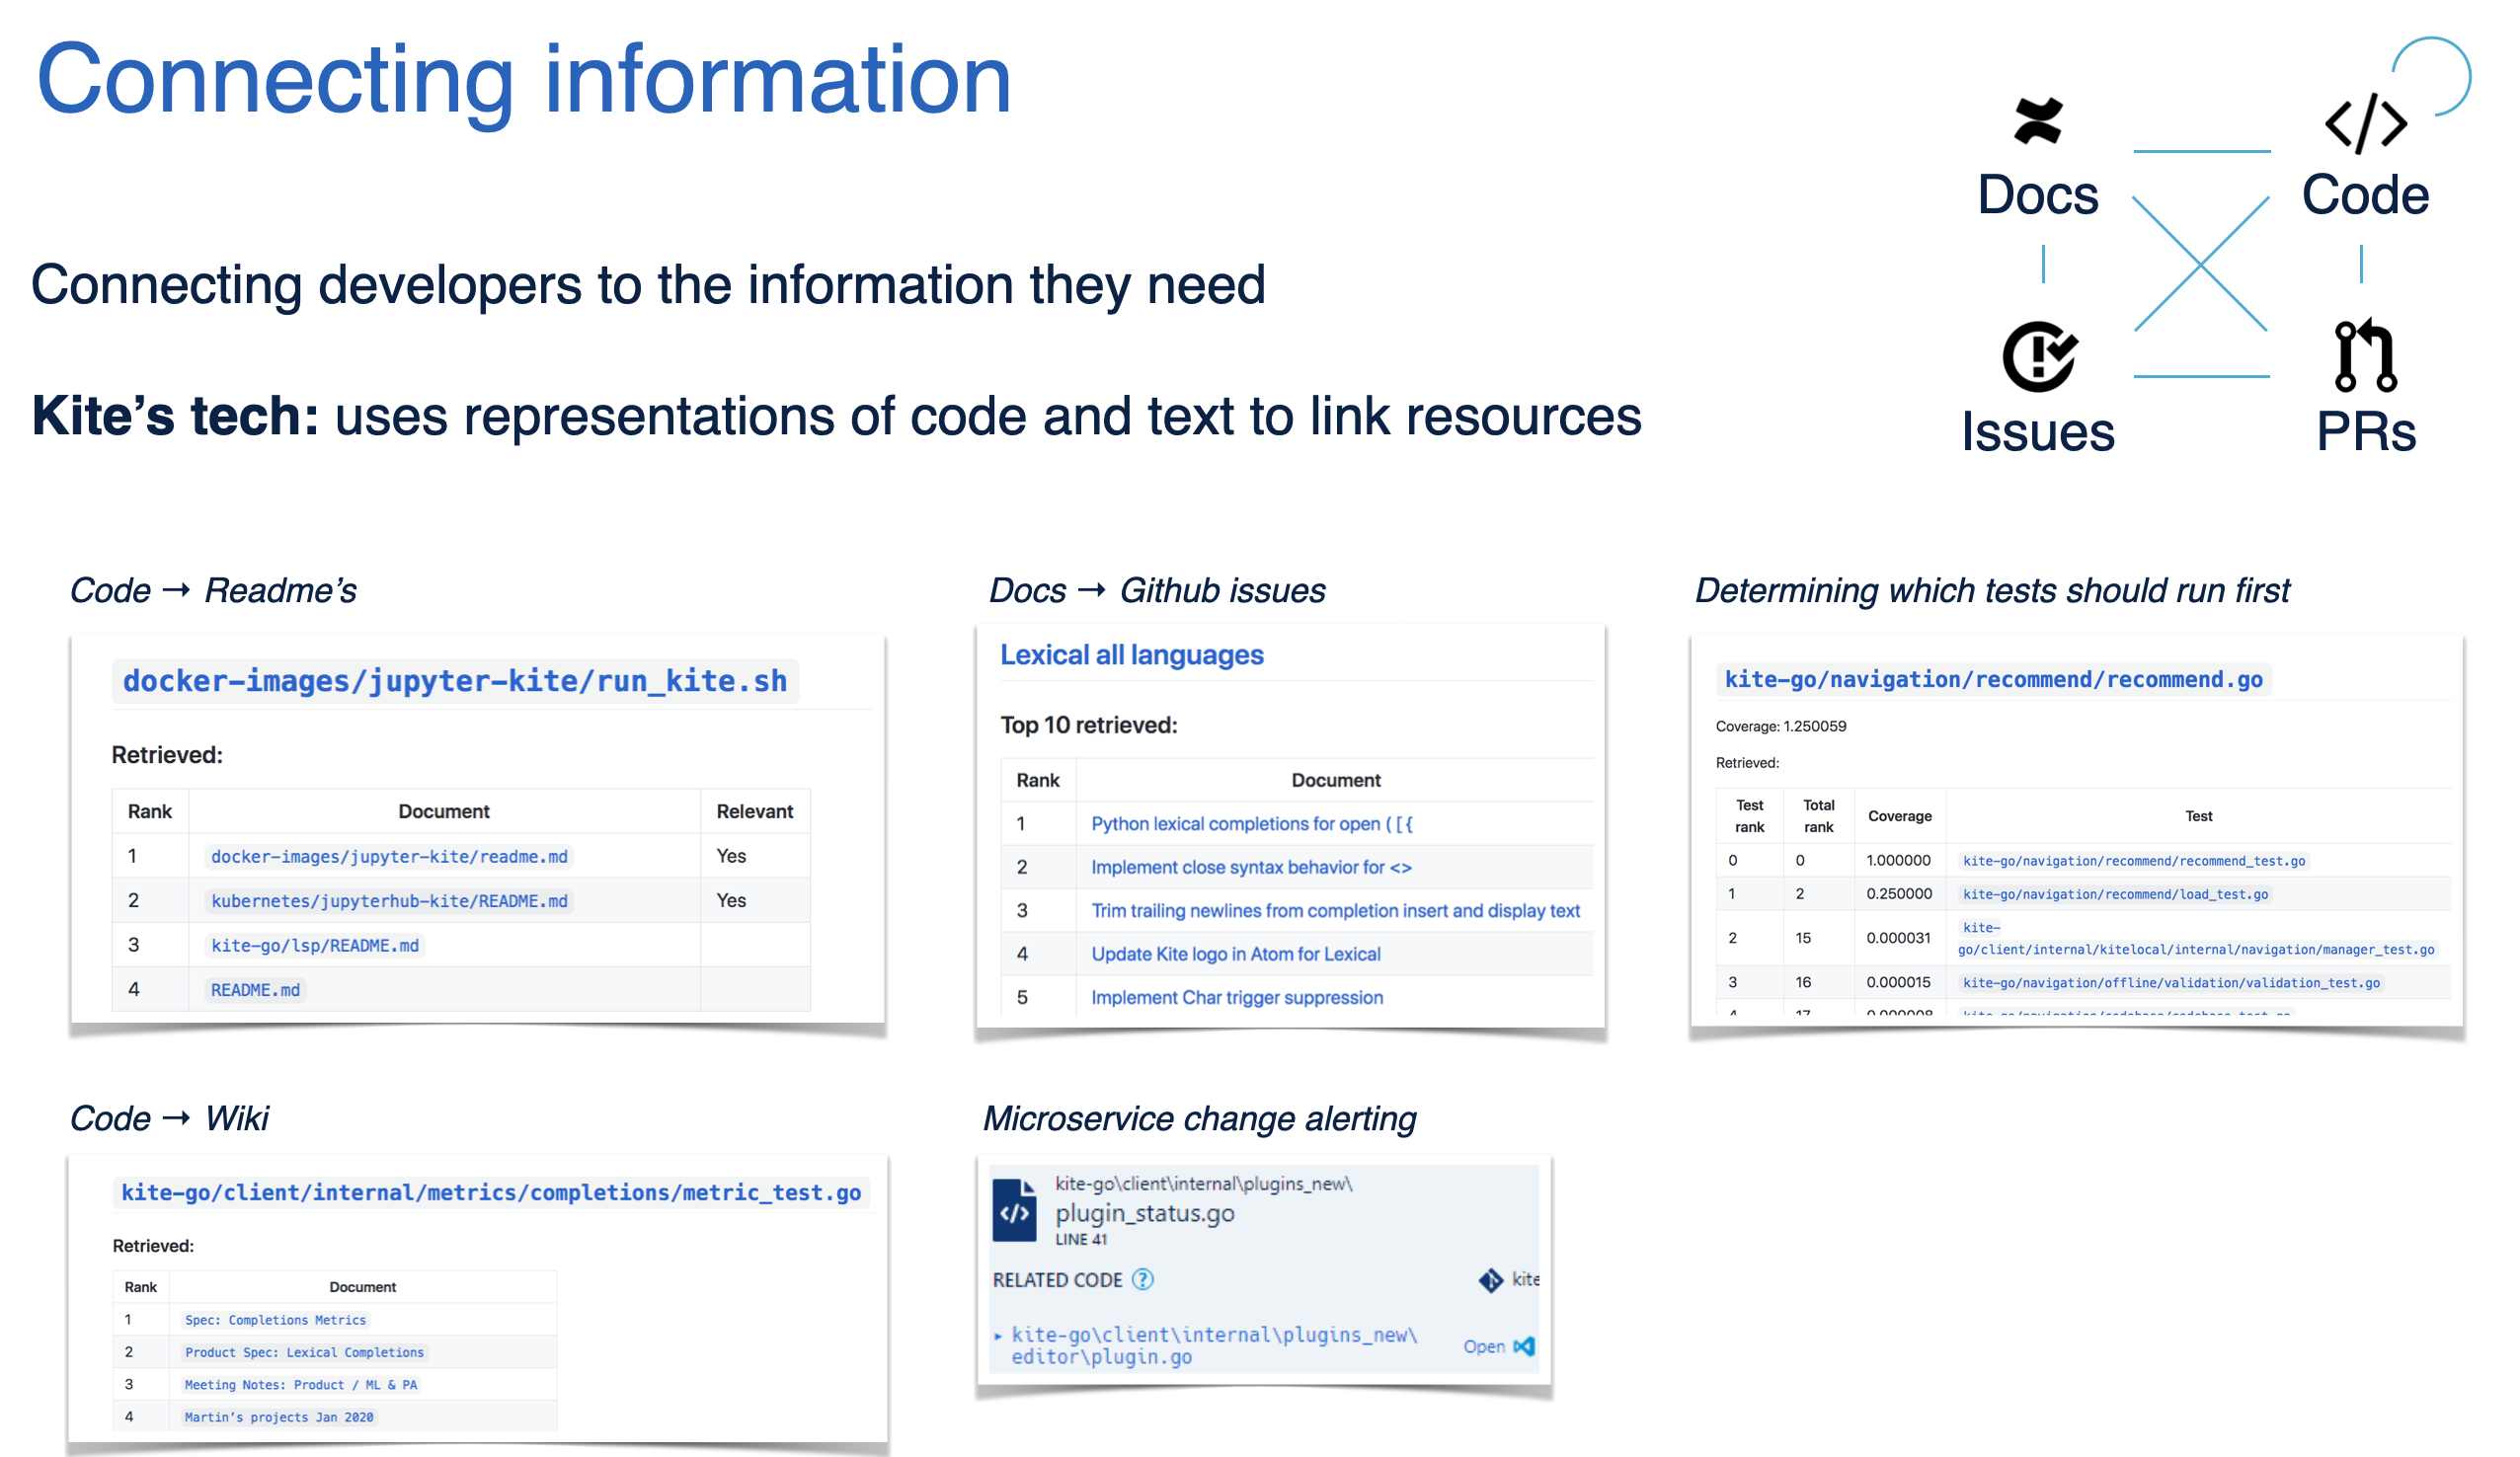Screen dimensions: 2520x1457
Task: Click the Confluence Docs icon
Action: pyautogui.click(x=2037, y=121)
